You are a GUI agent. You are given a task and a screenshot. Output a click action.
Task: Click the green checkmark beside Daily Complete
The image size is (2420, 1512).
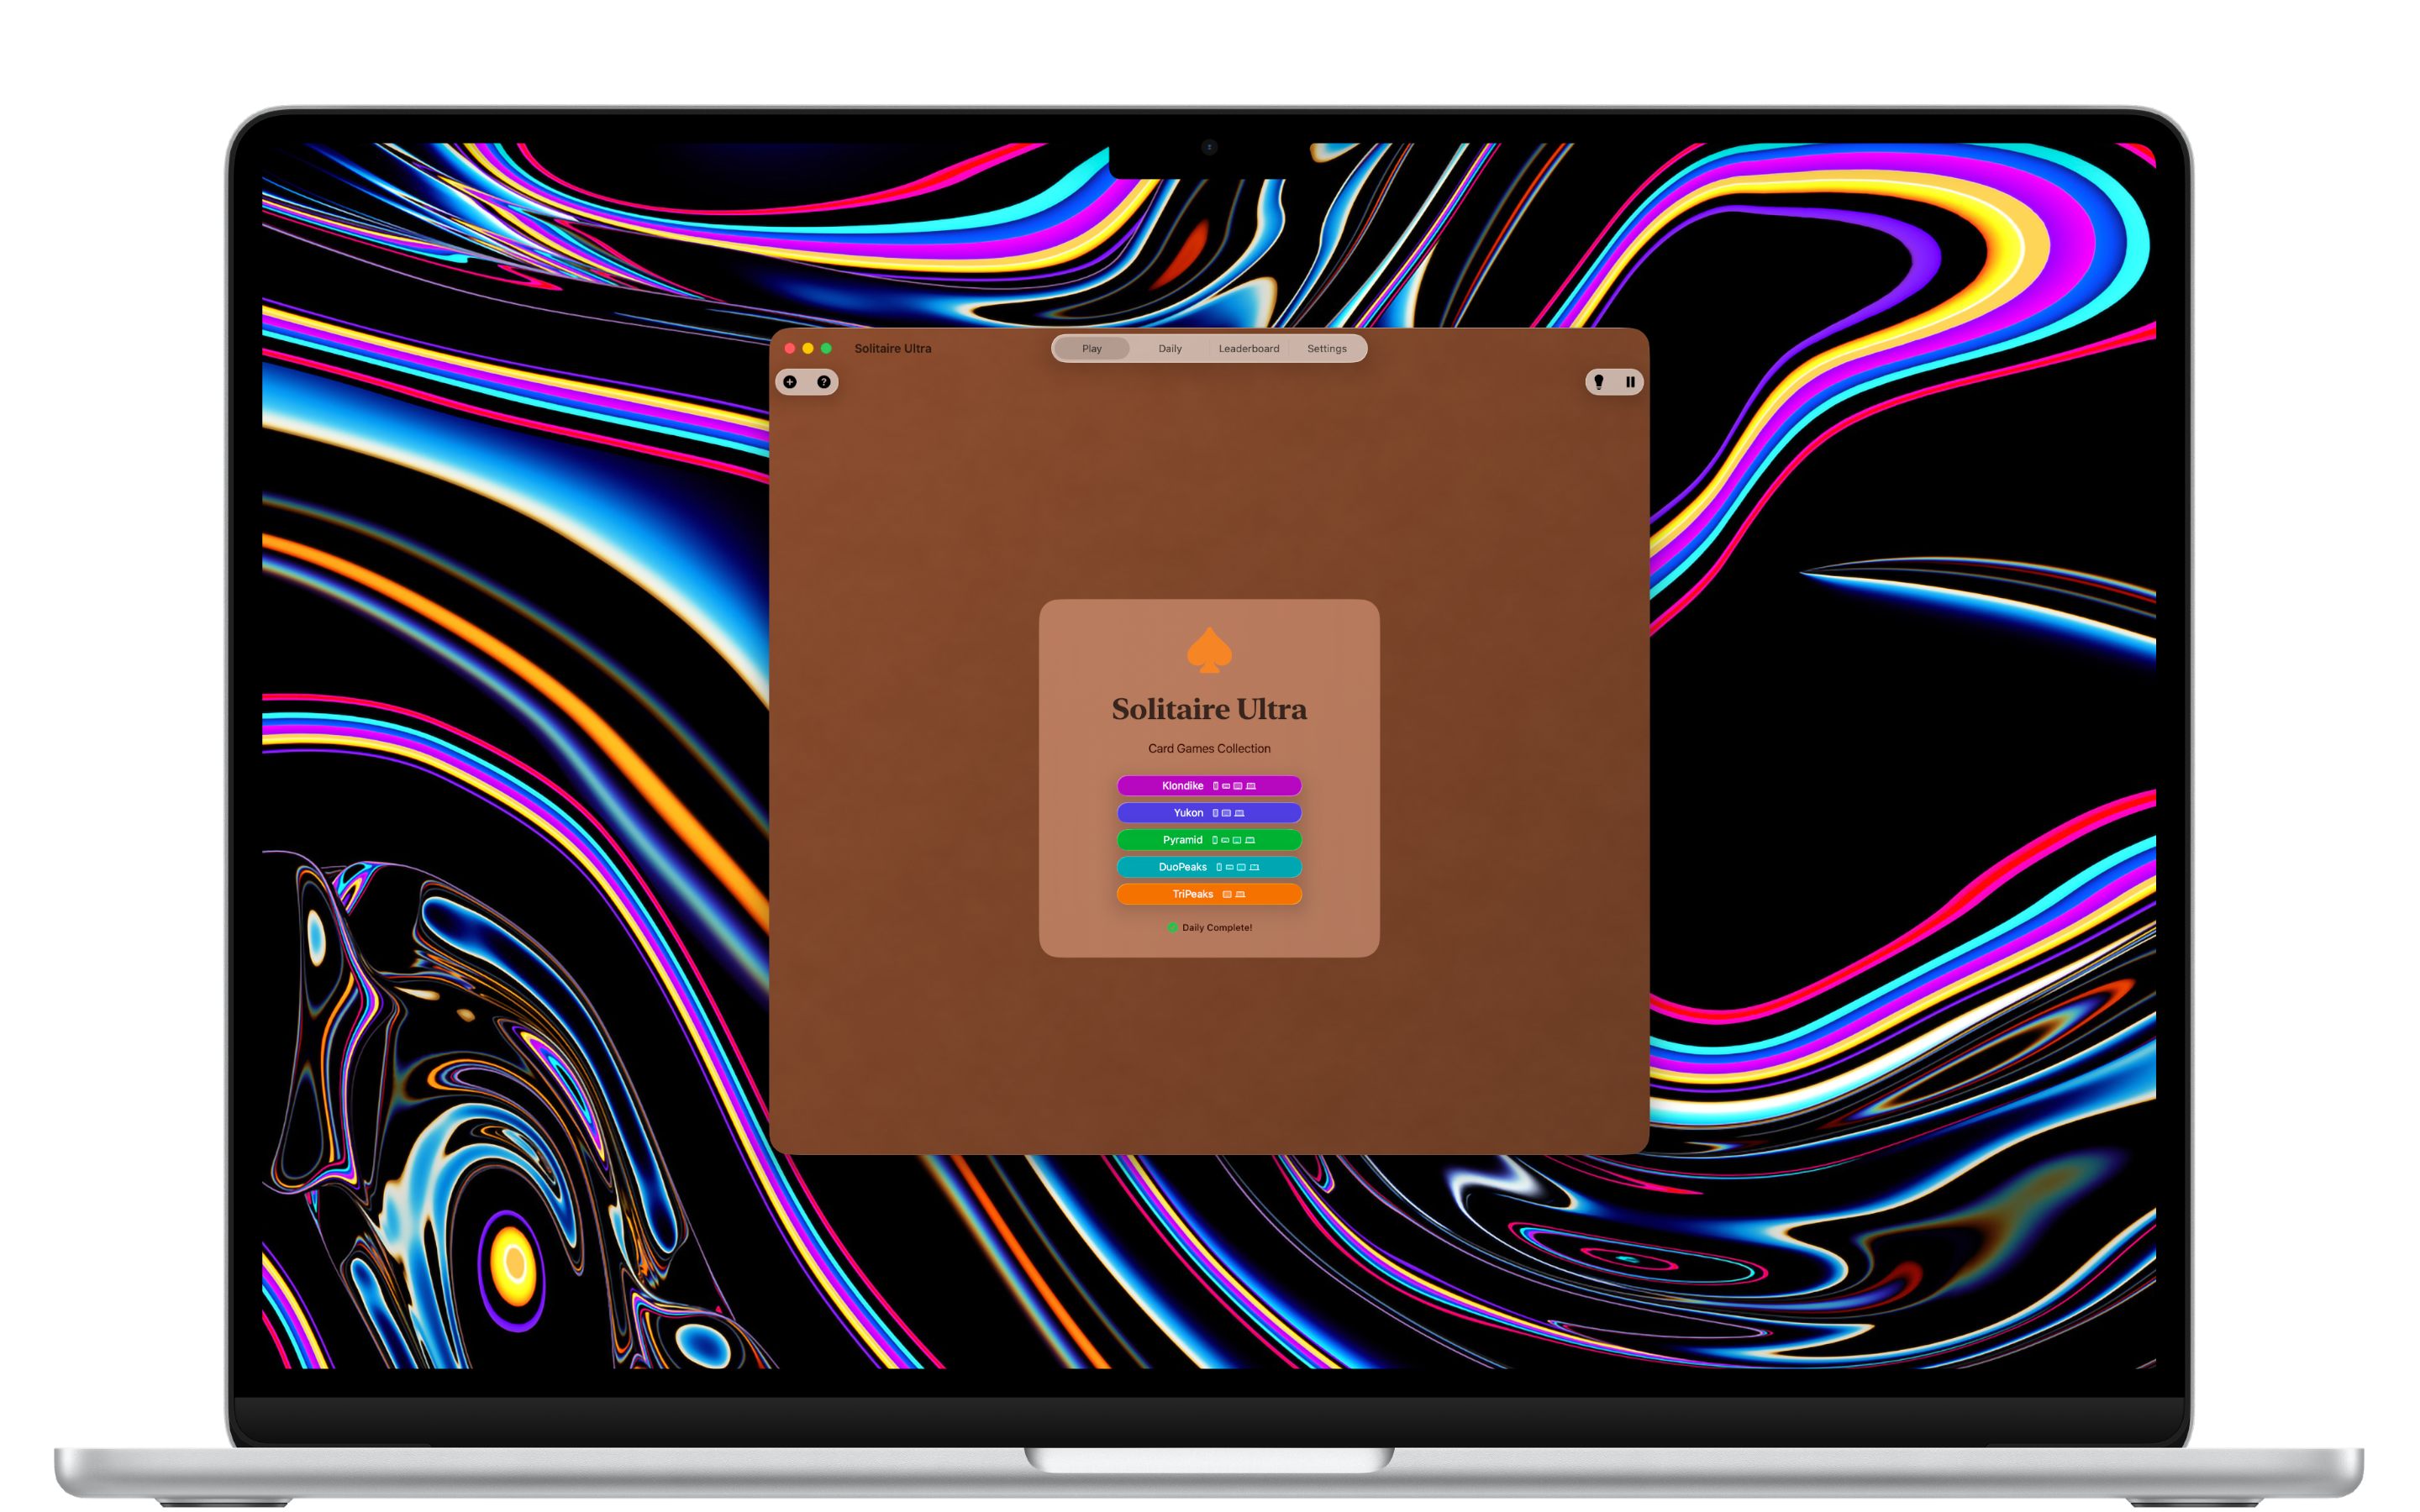point(1172,928)
